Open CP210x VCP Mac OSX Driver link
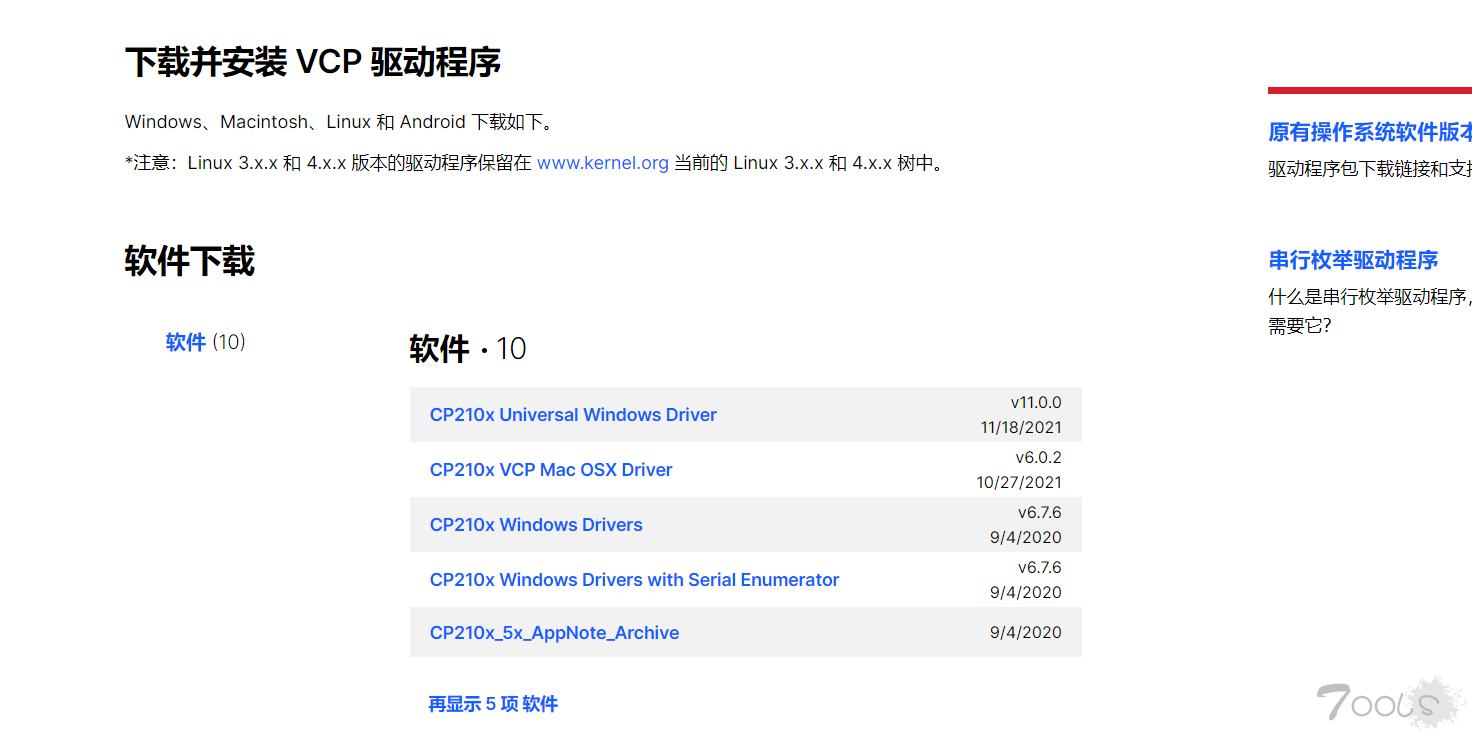1472x736 pixels. 551,470
